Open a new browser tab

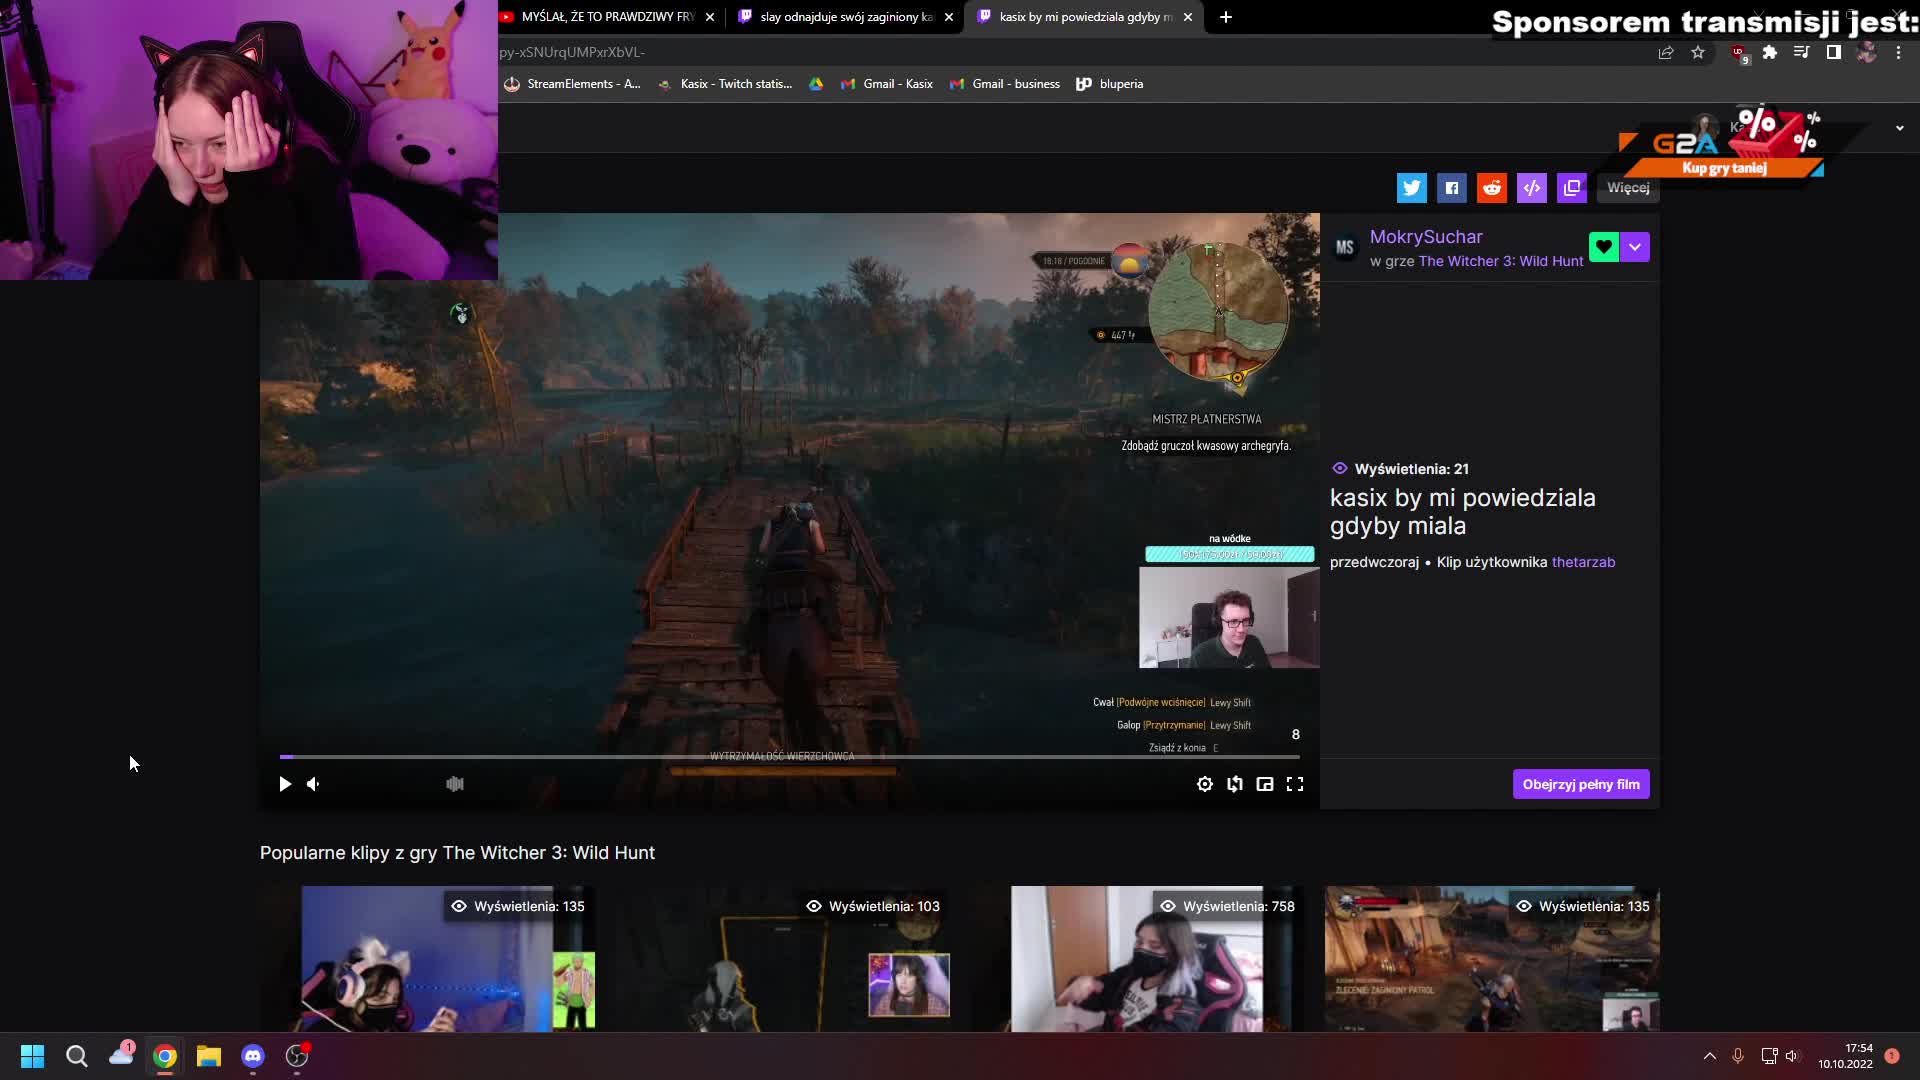pos(1226,17)
